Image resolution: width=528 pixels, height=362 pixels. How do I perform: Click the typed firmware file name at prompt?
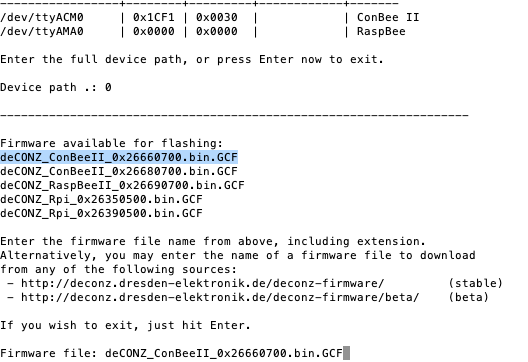[x=224, y=353]
